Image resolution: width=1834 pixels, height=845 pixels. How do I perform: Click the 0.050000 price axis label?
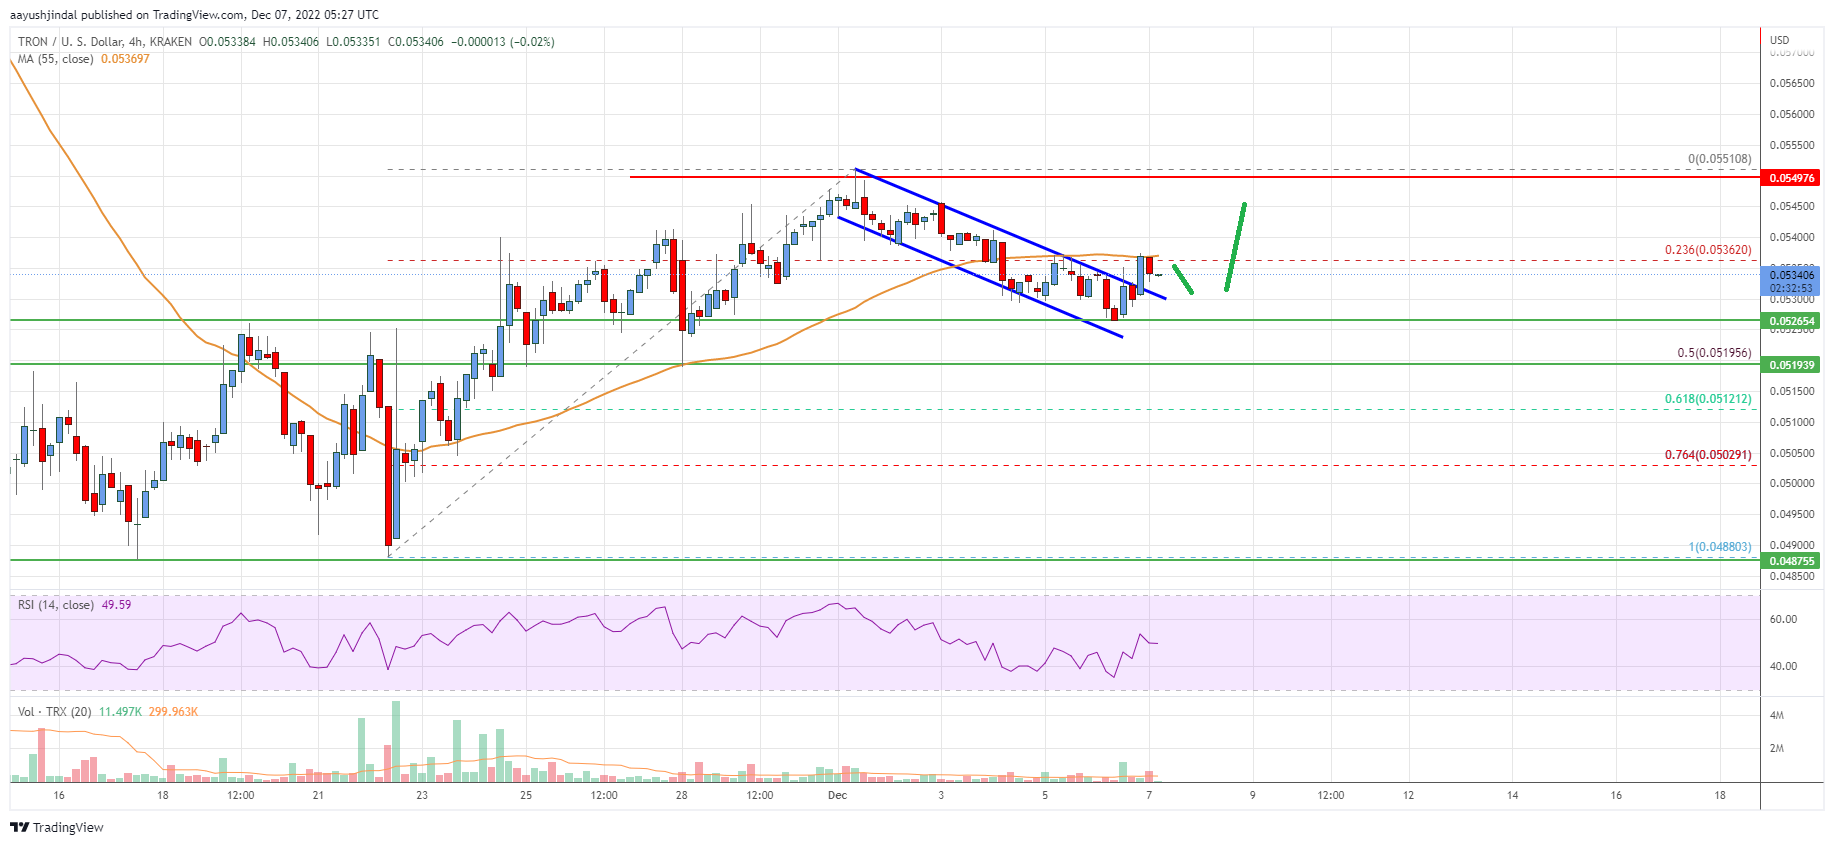[1792, 484]
